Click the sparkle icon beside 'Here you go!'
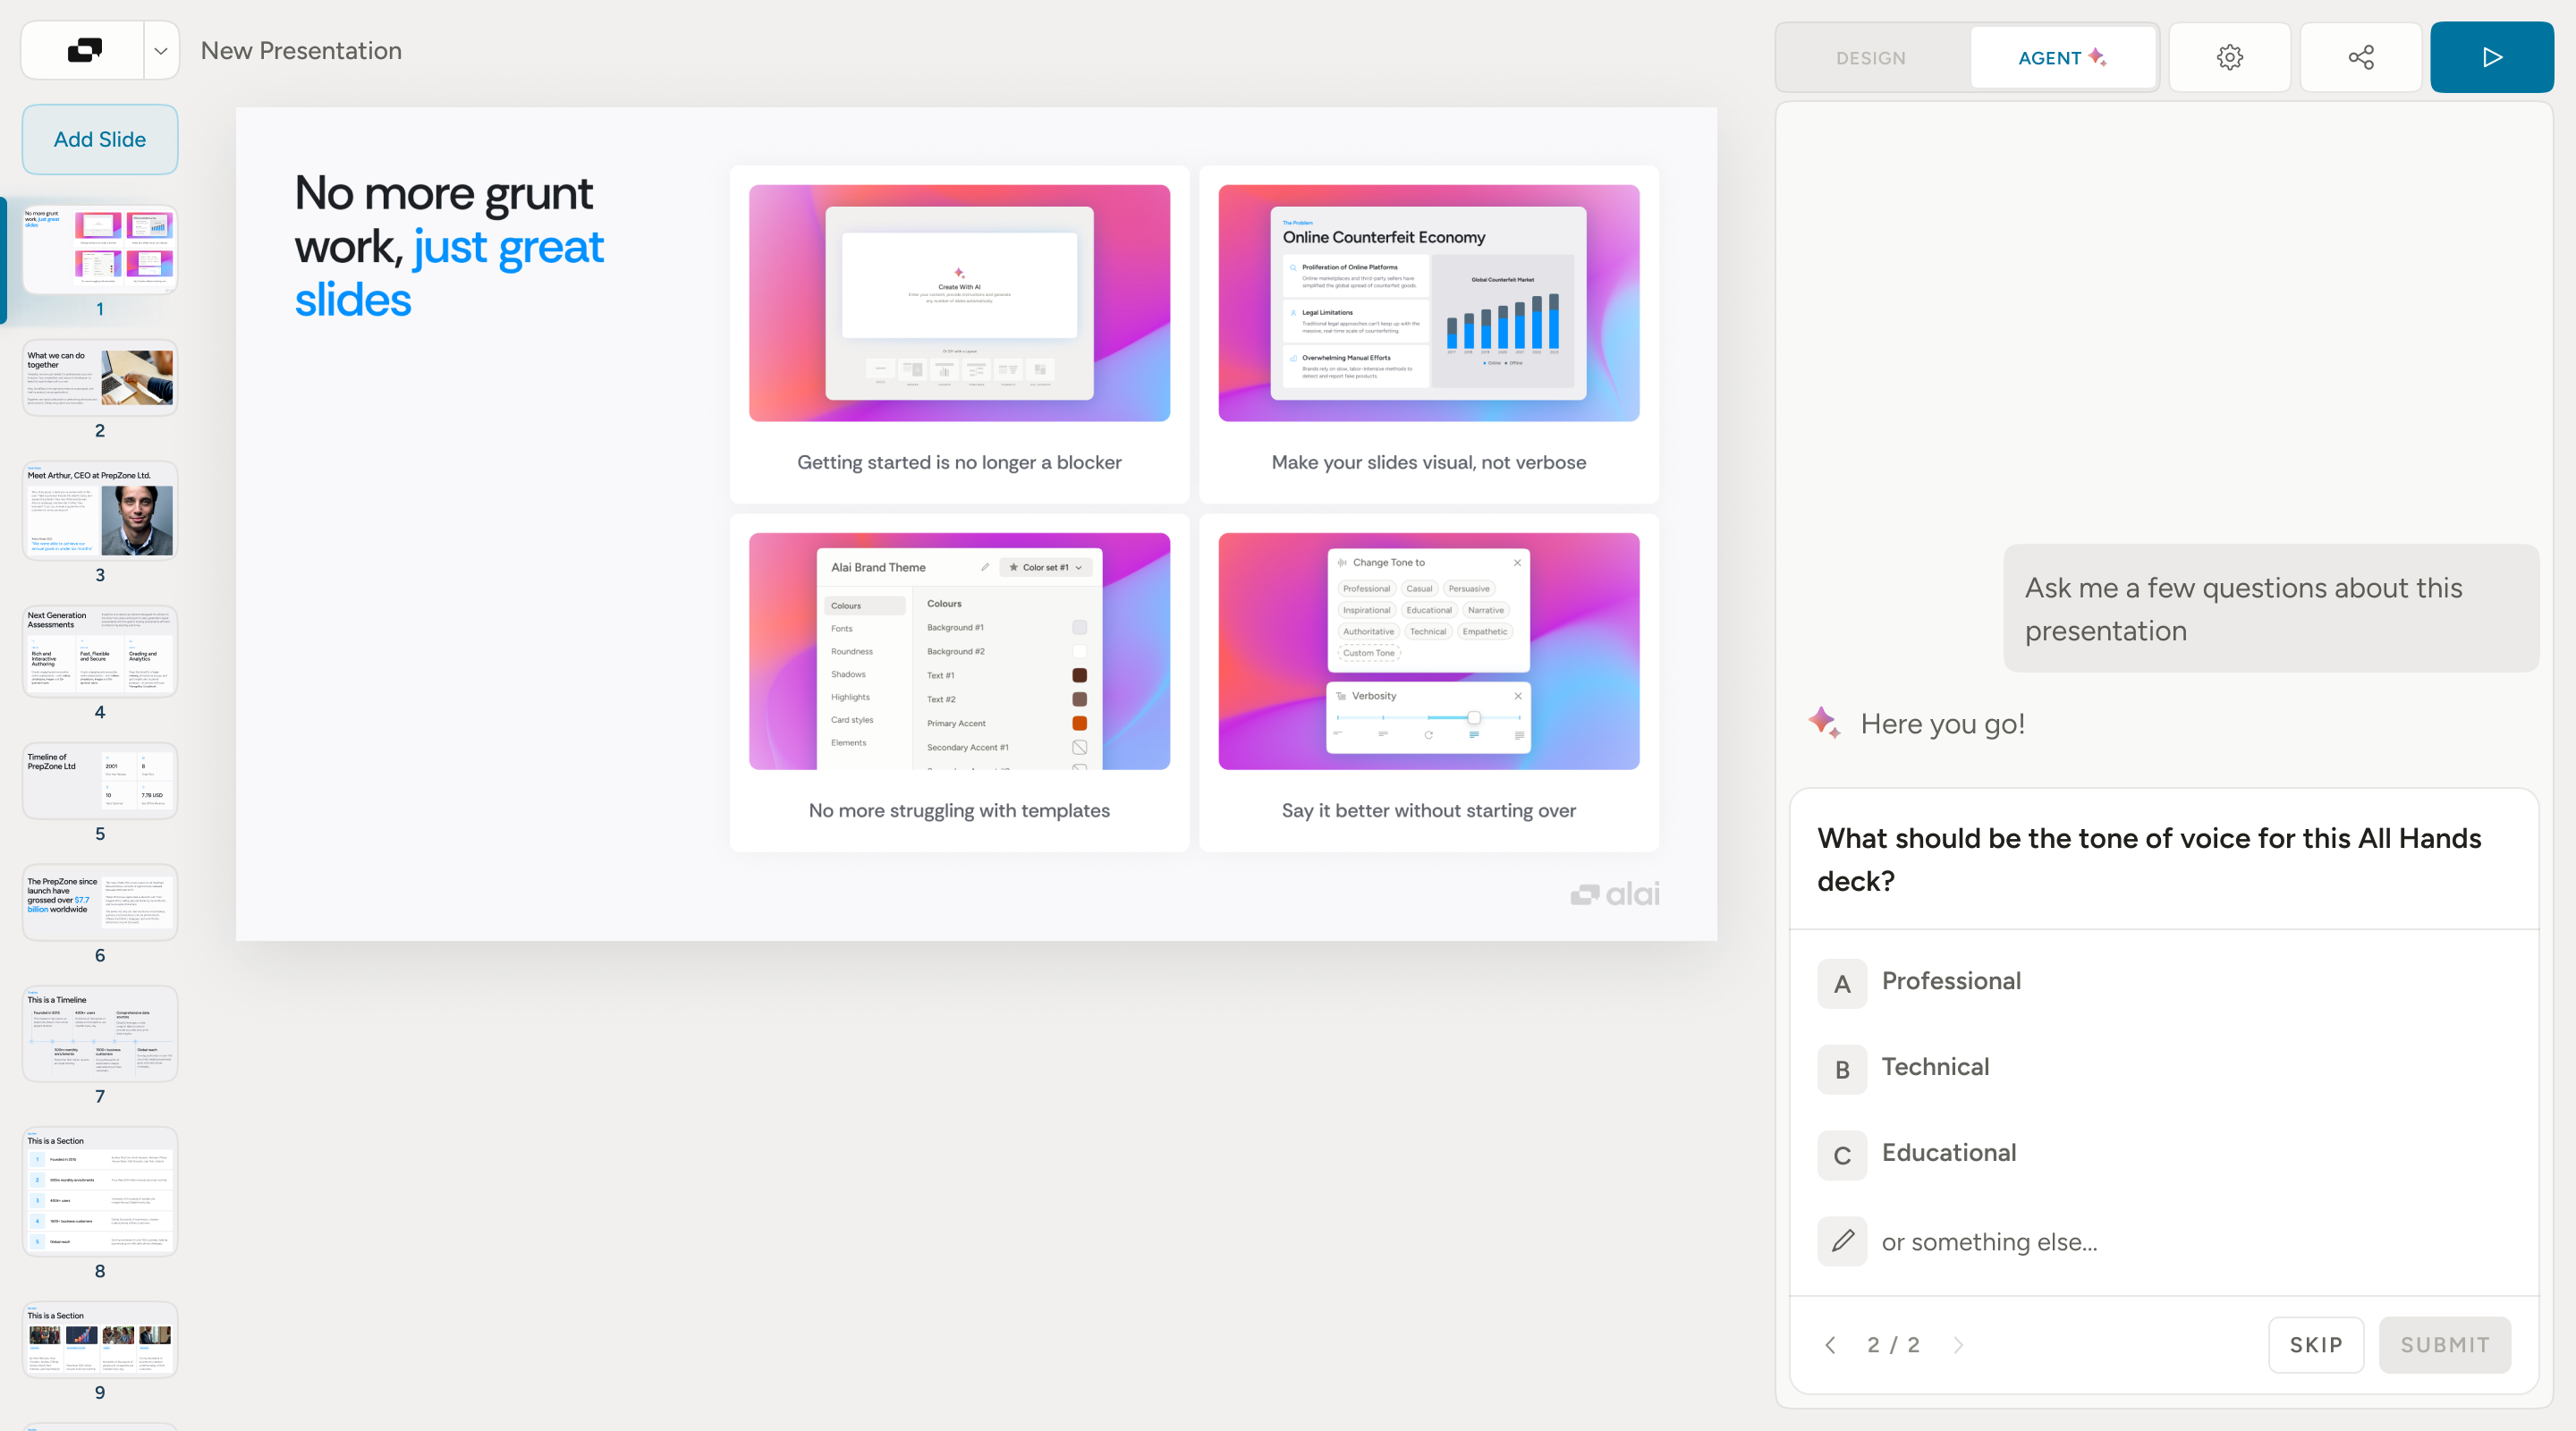 point(1824,723)
